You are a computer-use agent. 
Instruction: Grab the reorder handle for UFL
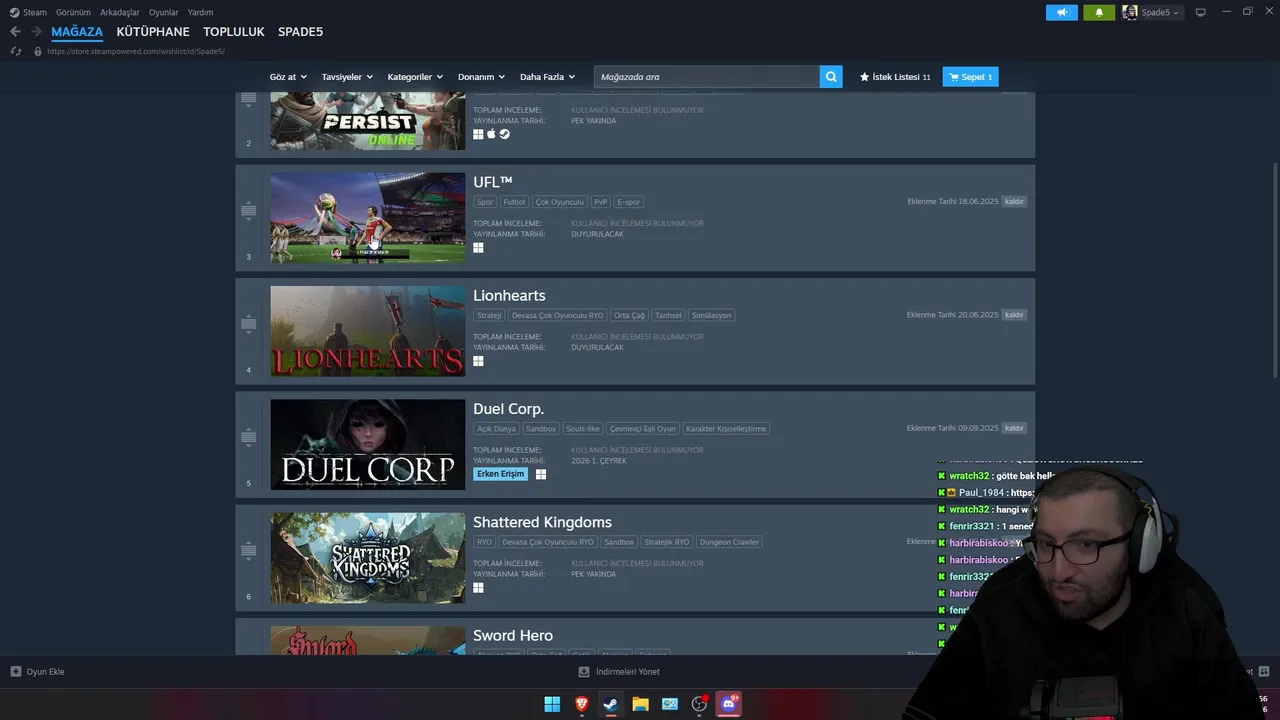(249, 211)
